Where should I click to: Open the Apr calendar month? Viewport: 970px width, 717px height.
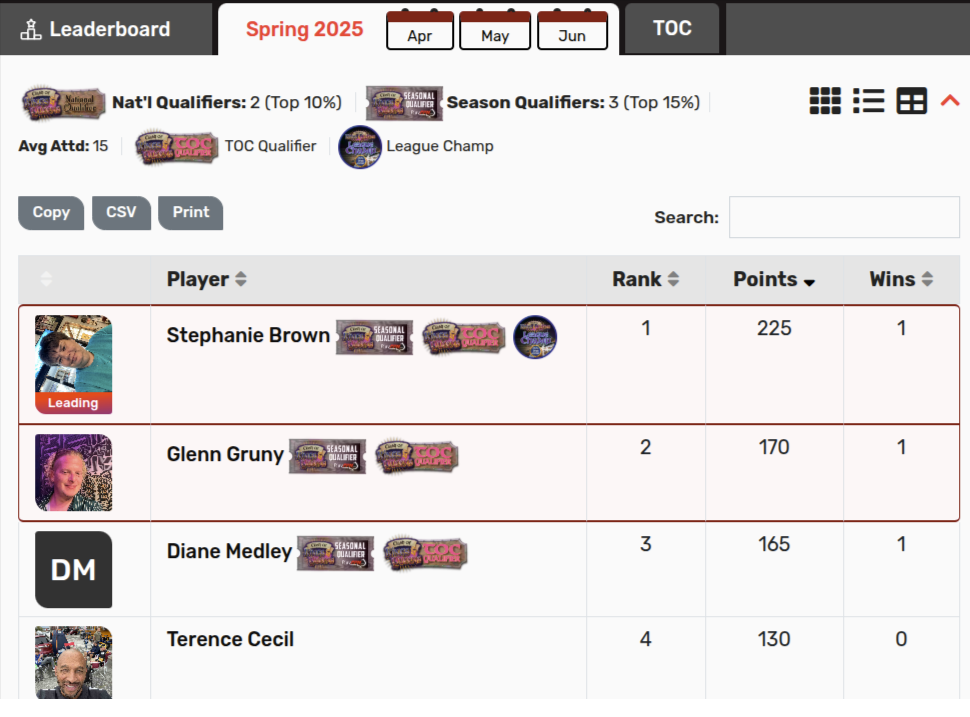(420, 31)
